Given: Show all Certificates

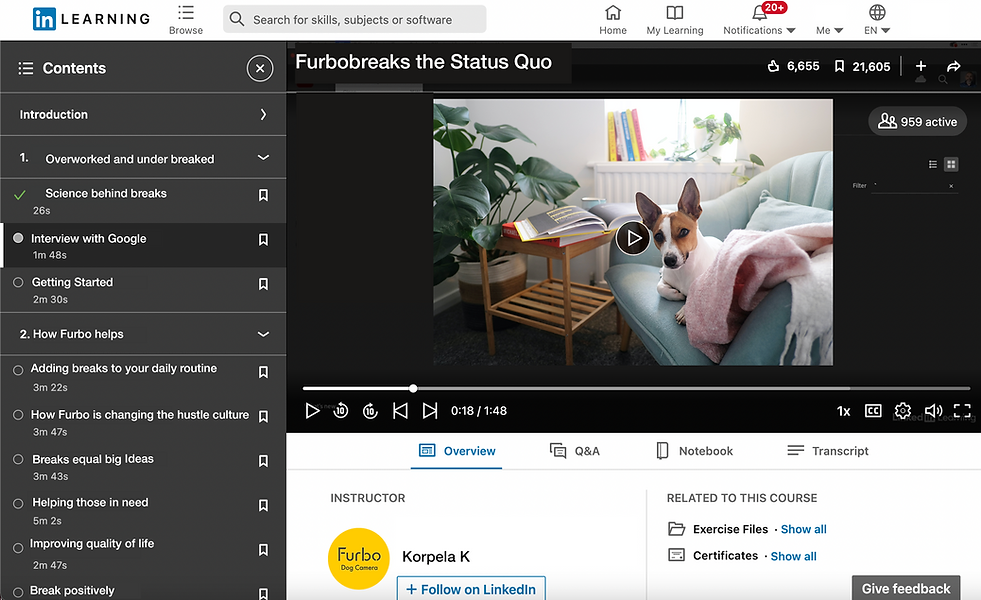Looking at the screenshot, I should (x=793, y=556).
